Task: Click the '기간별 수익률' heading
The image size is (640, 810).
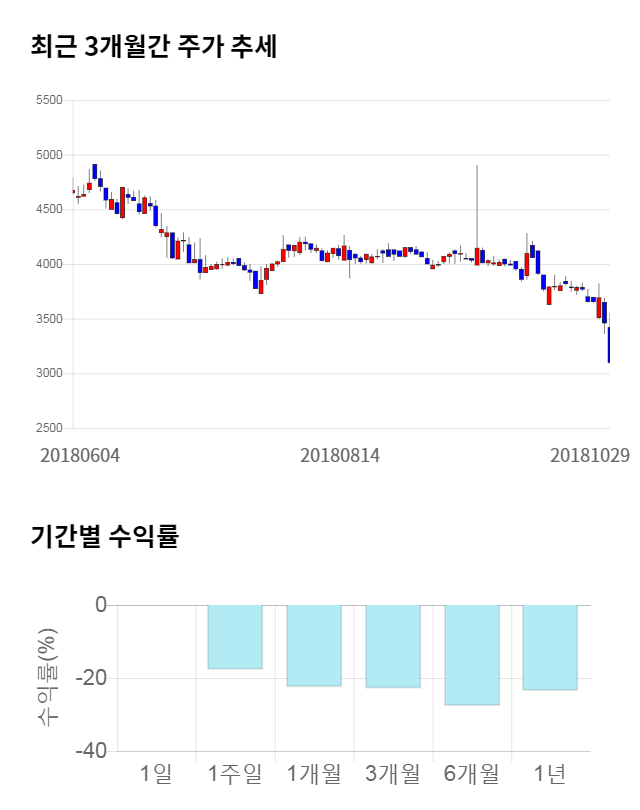Action: [x=104, y=535]
